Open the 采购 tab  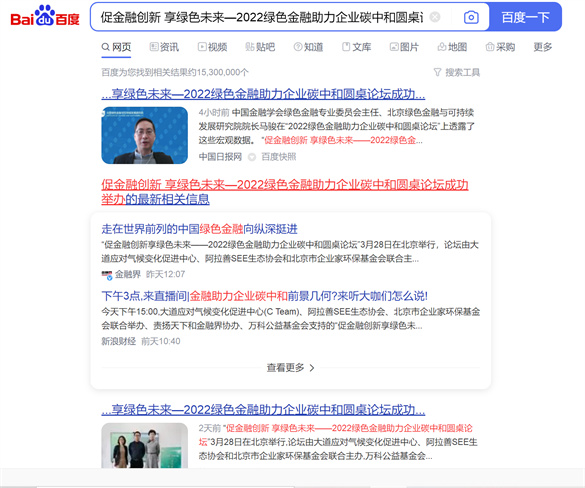tap(500, 47)
